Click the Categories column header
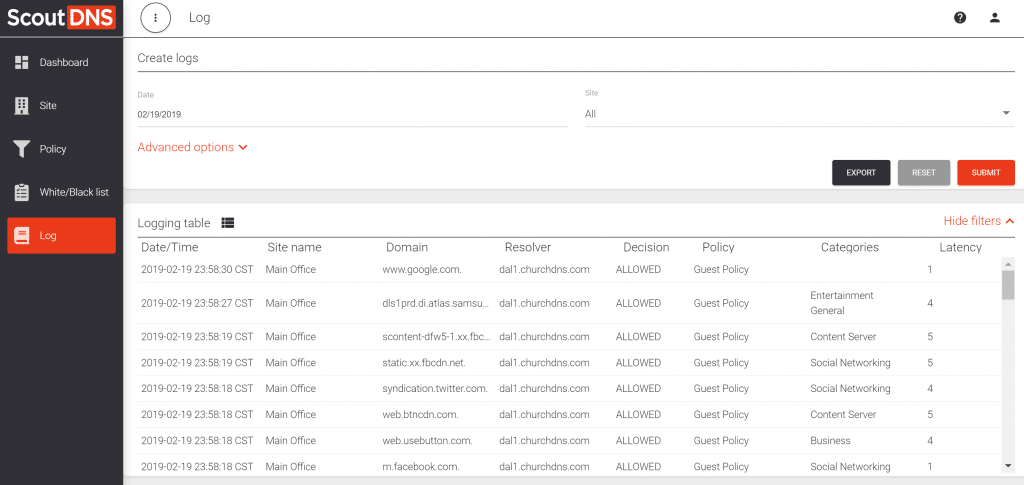Screen dimensions: 1024x485 (850, 247)
